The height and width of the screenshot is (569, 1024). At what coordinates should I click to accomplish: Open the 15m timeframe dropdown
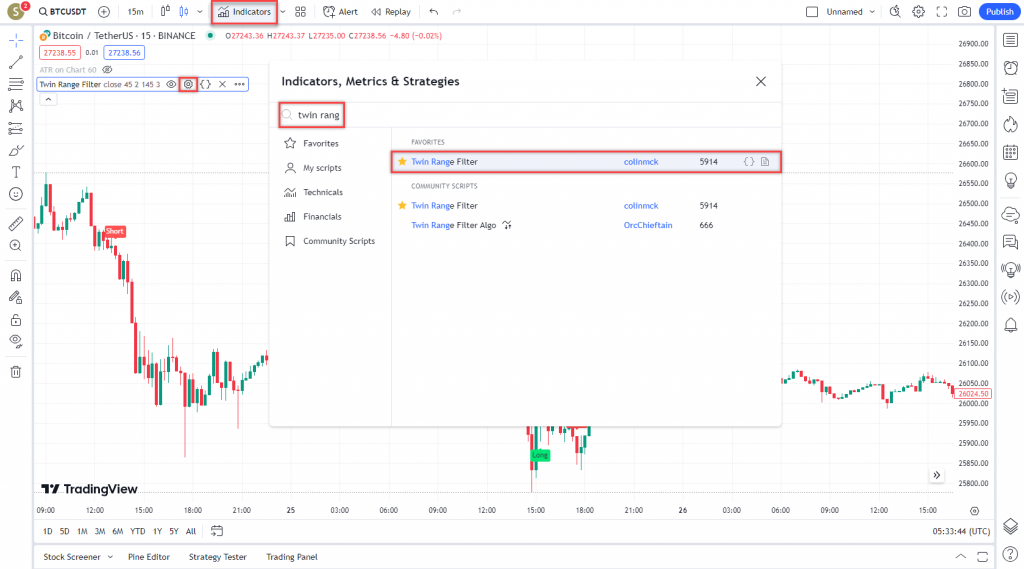(x=135, y=11)
